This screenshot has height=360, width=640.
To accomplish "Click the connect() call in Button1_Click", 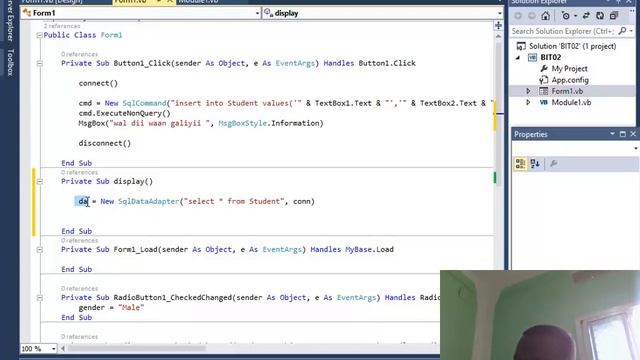I will pos(98,83).
